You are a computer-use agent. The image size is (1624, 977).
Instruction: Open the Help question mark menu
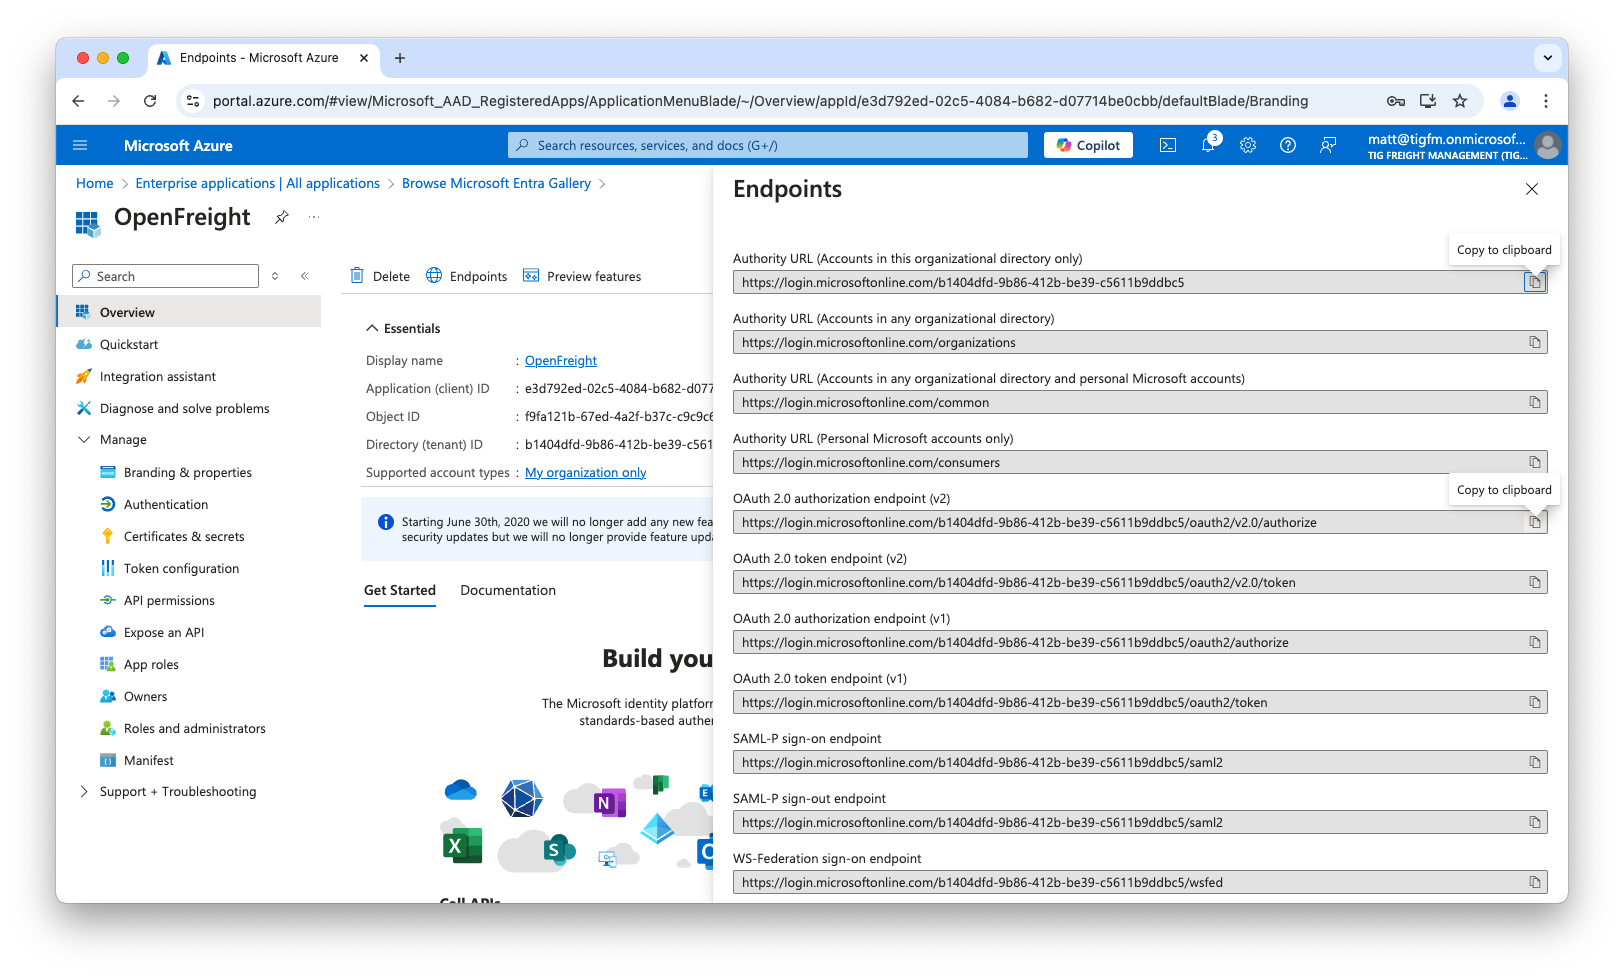click(x=1288, y=145)
